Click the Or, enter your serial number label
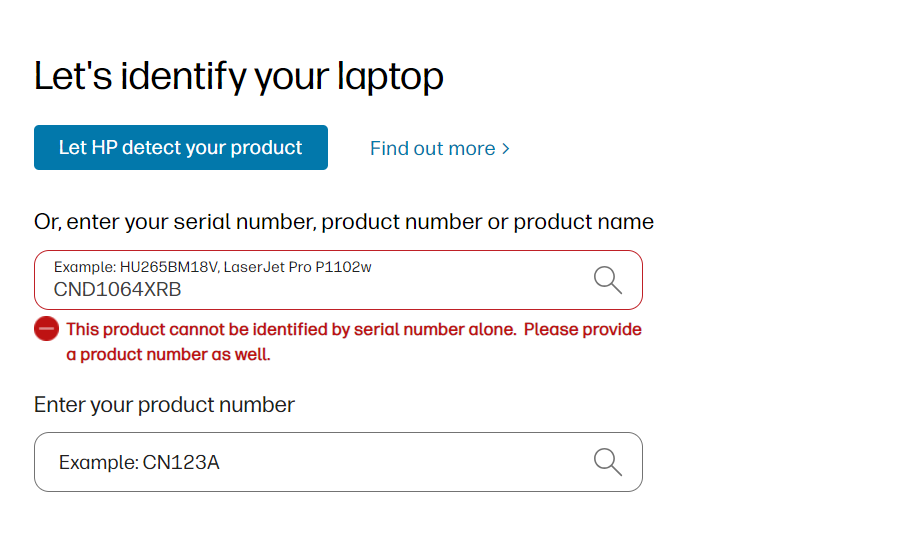The height and width of the screenshot is (541, 904). (x=343, y=222)
